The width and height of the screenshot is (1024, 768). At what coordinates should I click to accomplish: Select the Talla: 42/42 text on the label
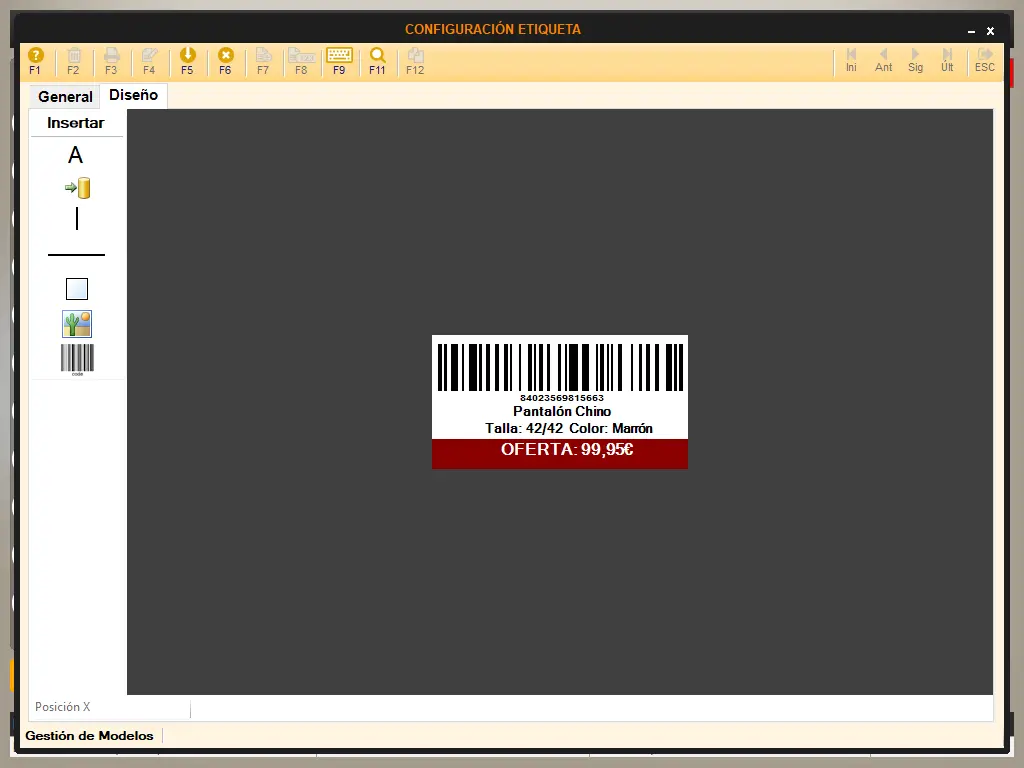(524, 428)
